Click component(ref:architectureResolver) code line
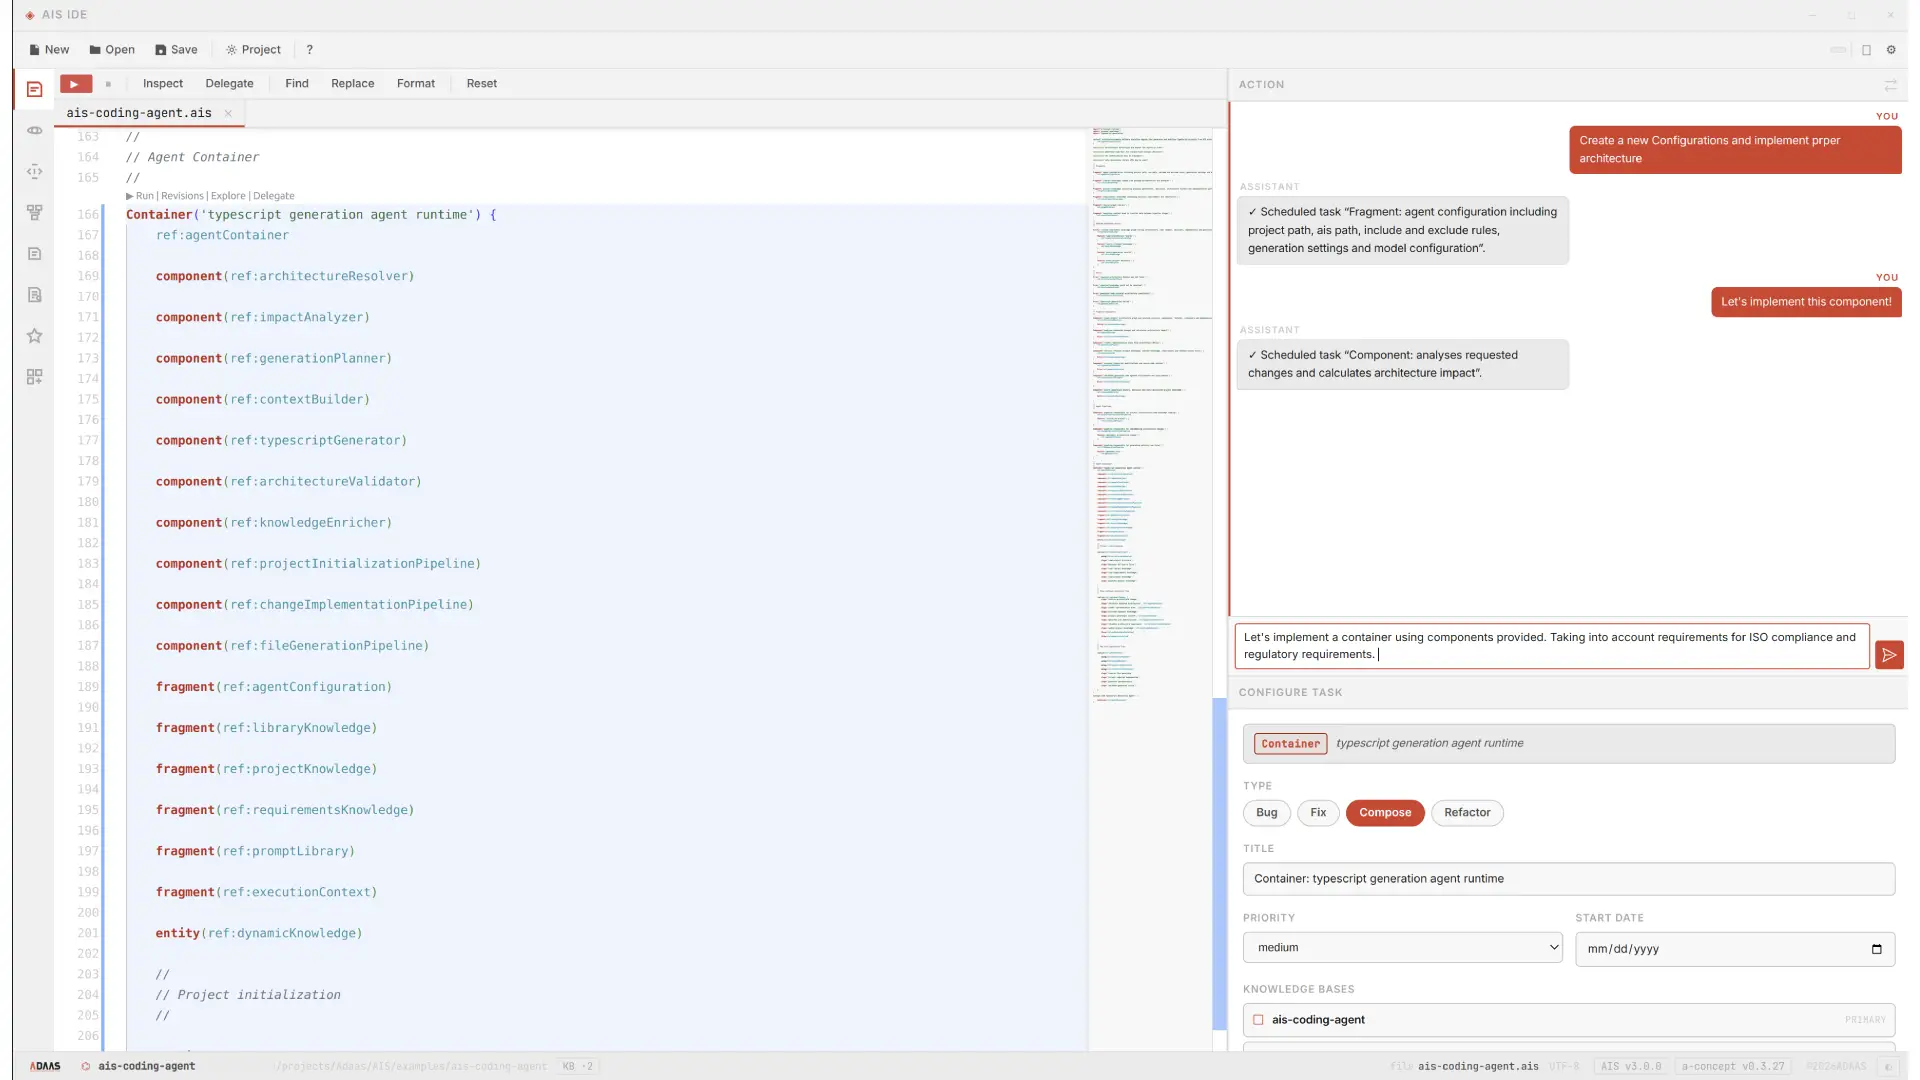The image size is (1920, 1080). (285, 277)
